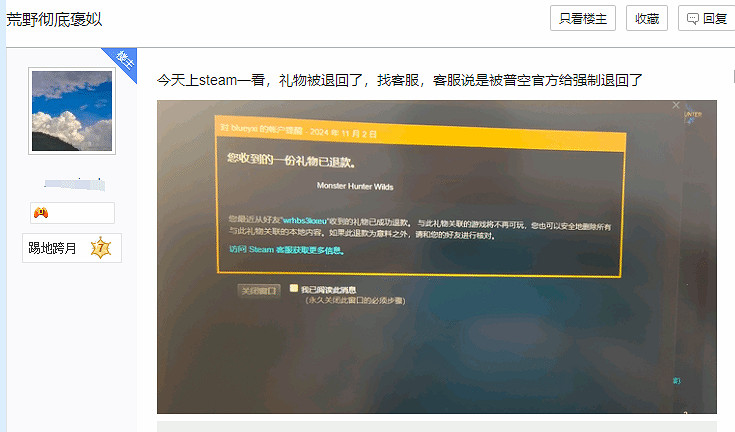This screenshot has height=432, width=735.
Task: Click the level 7 star badge
Action: point(100,248)
